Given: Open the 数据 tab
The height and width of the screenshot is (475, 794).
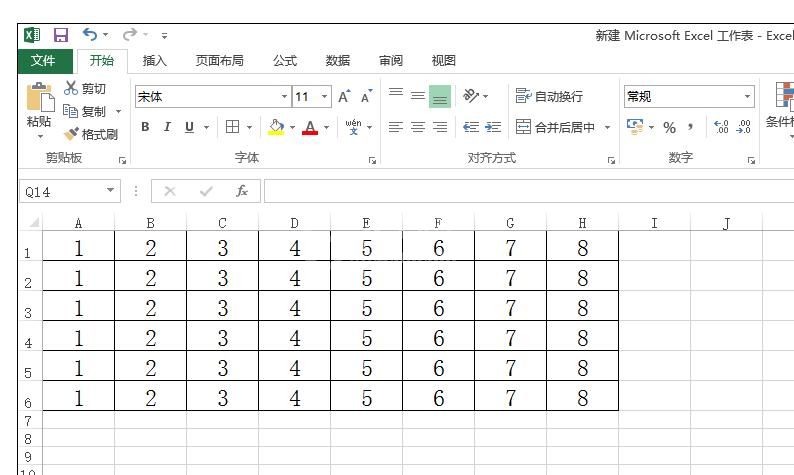Looking at the screenshot, I should [338, 61].
